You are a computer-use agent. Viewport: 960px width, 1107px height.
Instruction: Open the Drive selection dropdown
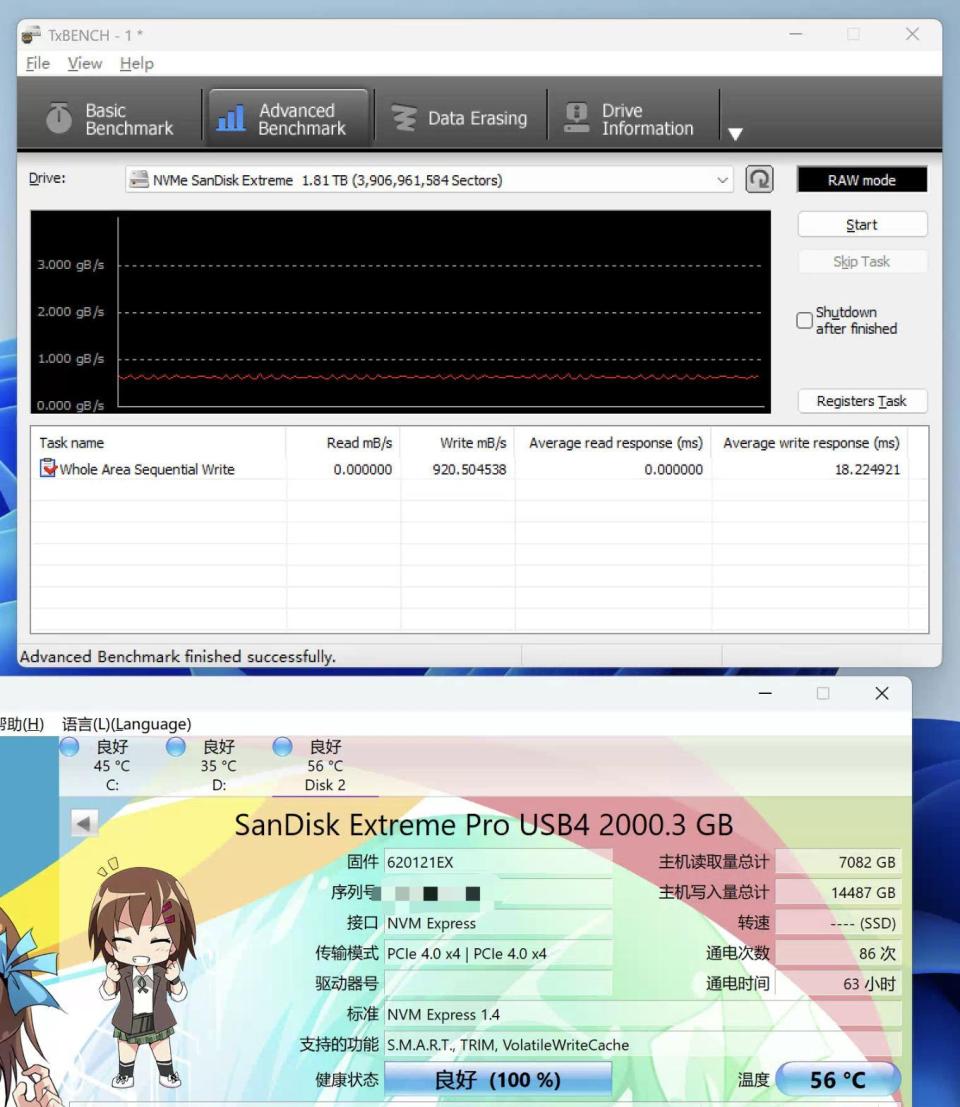click(x=429, y=180)
